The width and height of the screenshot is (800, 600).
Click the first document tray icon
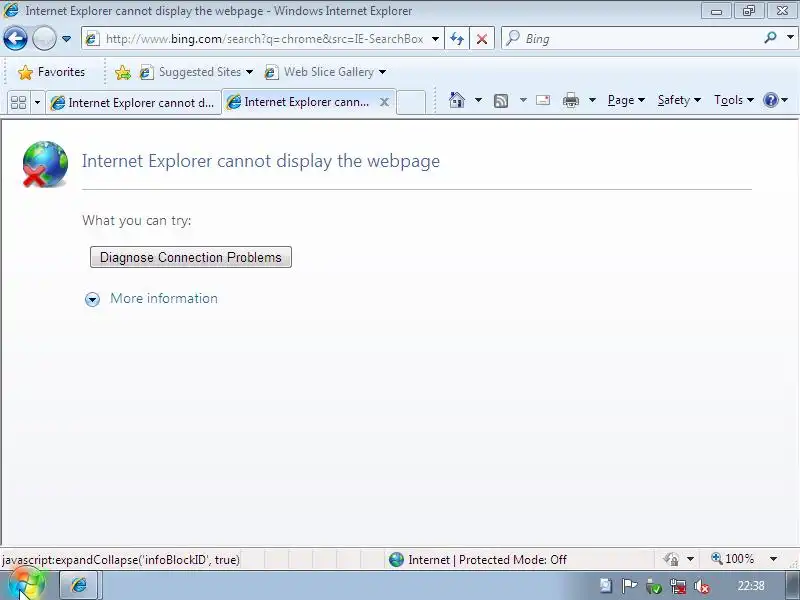pos(606,586)
